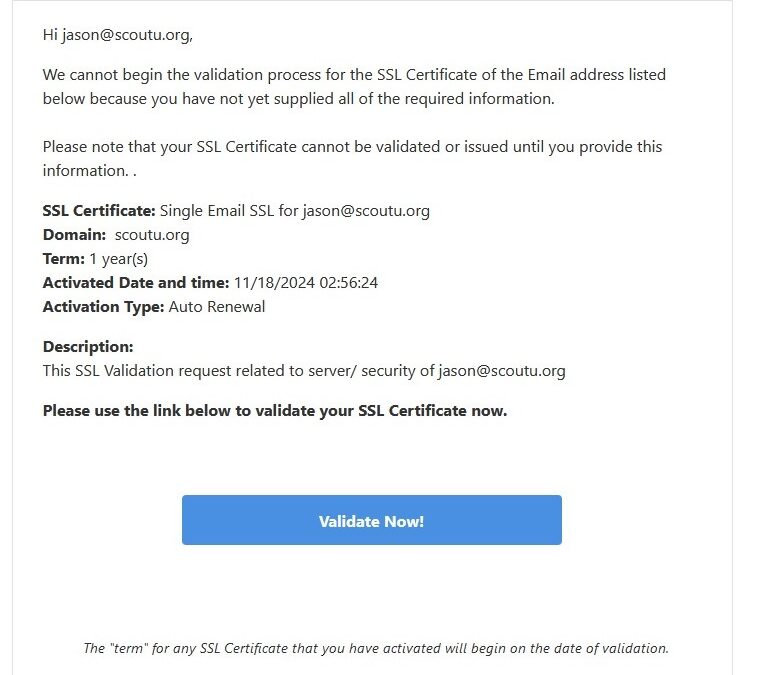
Task: Click the Description: heading
Action: pos(88,347)
